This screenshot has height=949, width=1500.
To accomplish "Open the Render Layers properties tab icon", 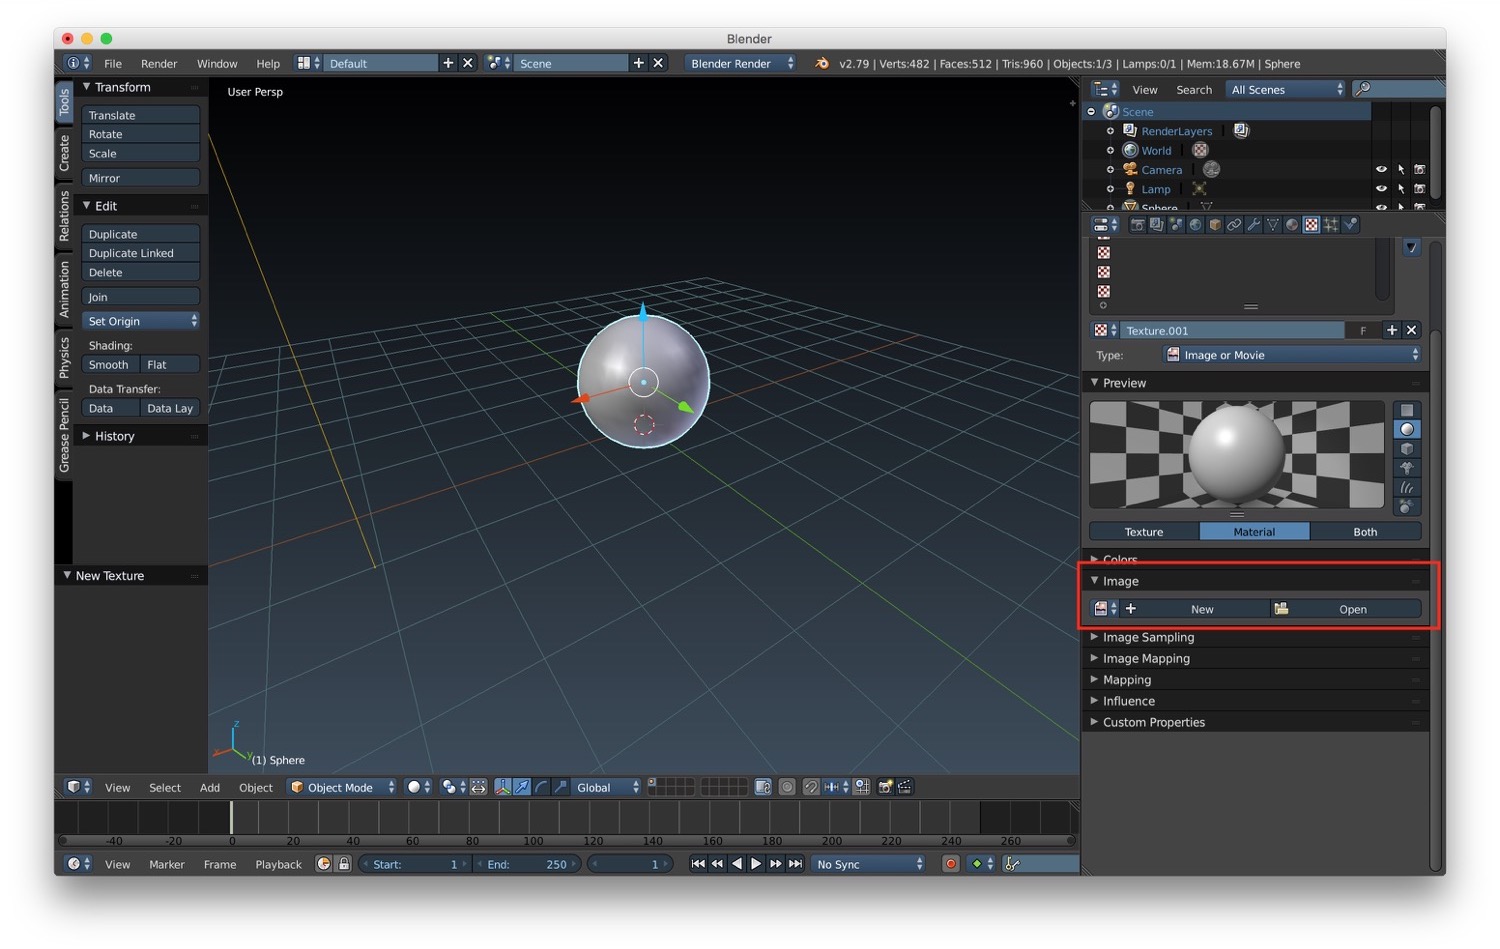I will [x=1156, y=225].
